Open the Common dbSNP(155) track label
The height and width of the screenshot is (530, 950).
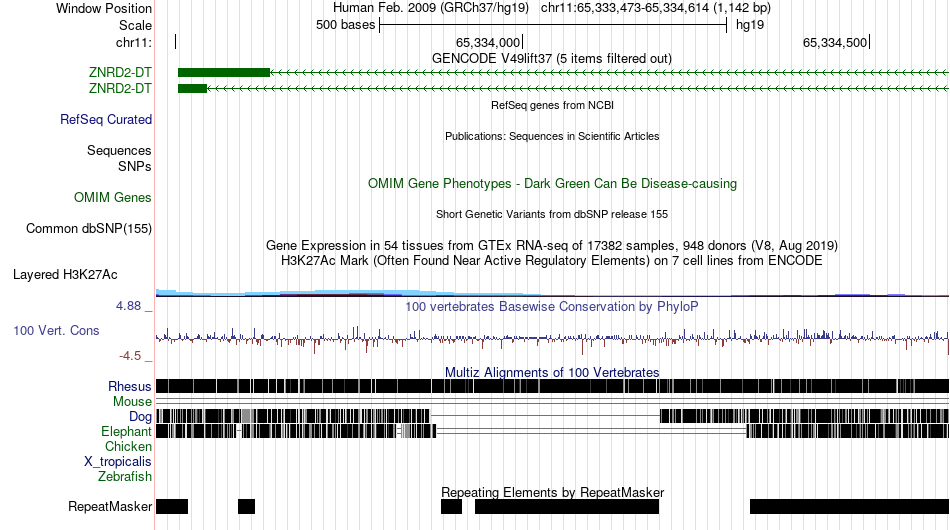[x=89, y=228]
